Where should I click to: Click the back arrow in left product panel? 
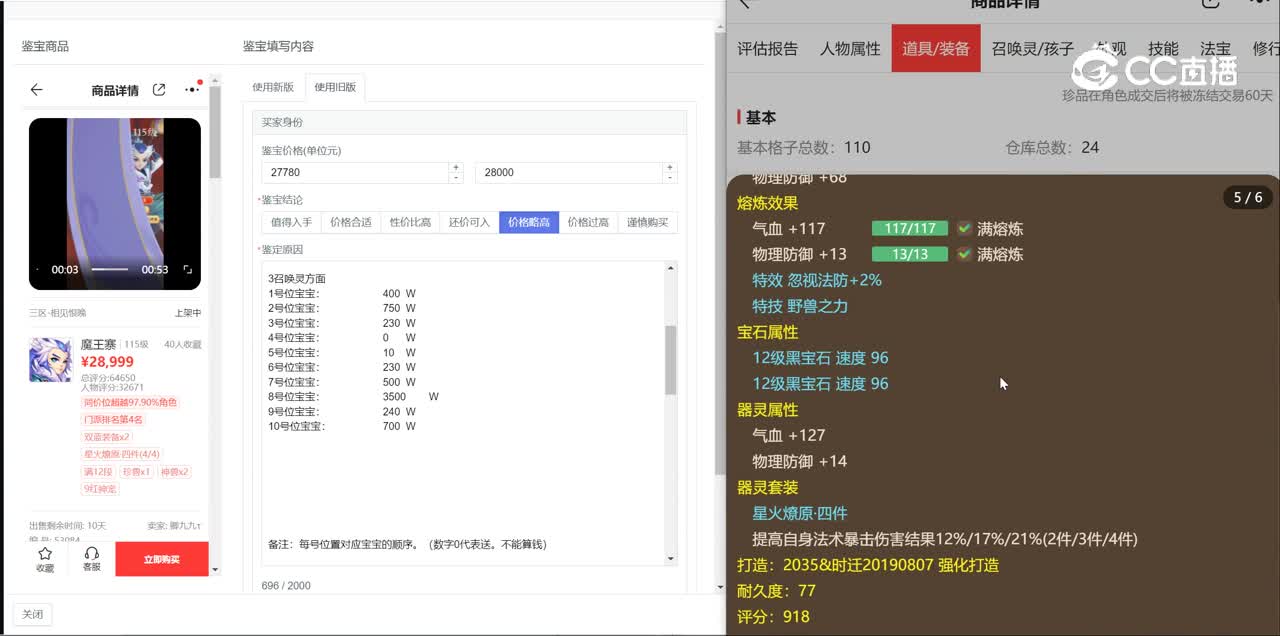[37, 90]
